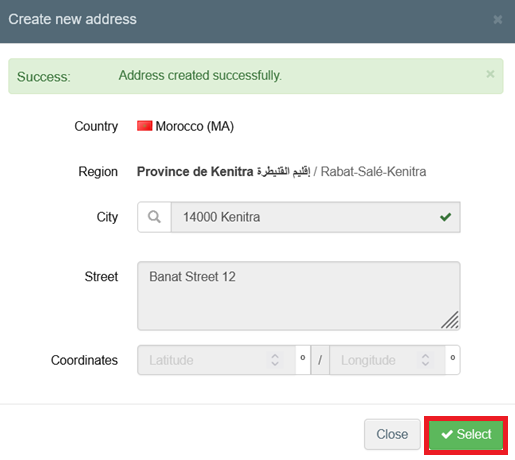Click the Latitude spinner arrows
Screen dimensions: 515x460
pos(275,360)
